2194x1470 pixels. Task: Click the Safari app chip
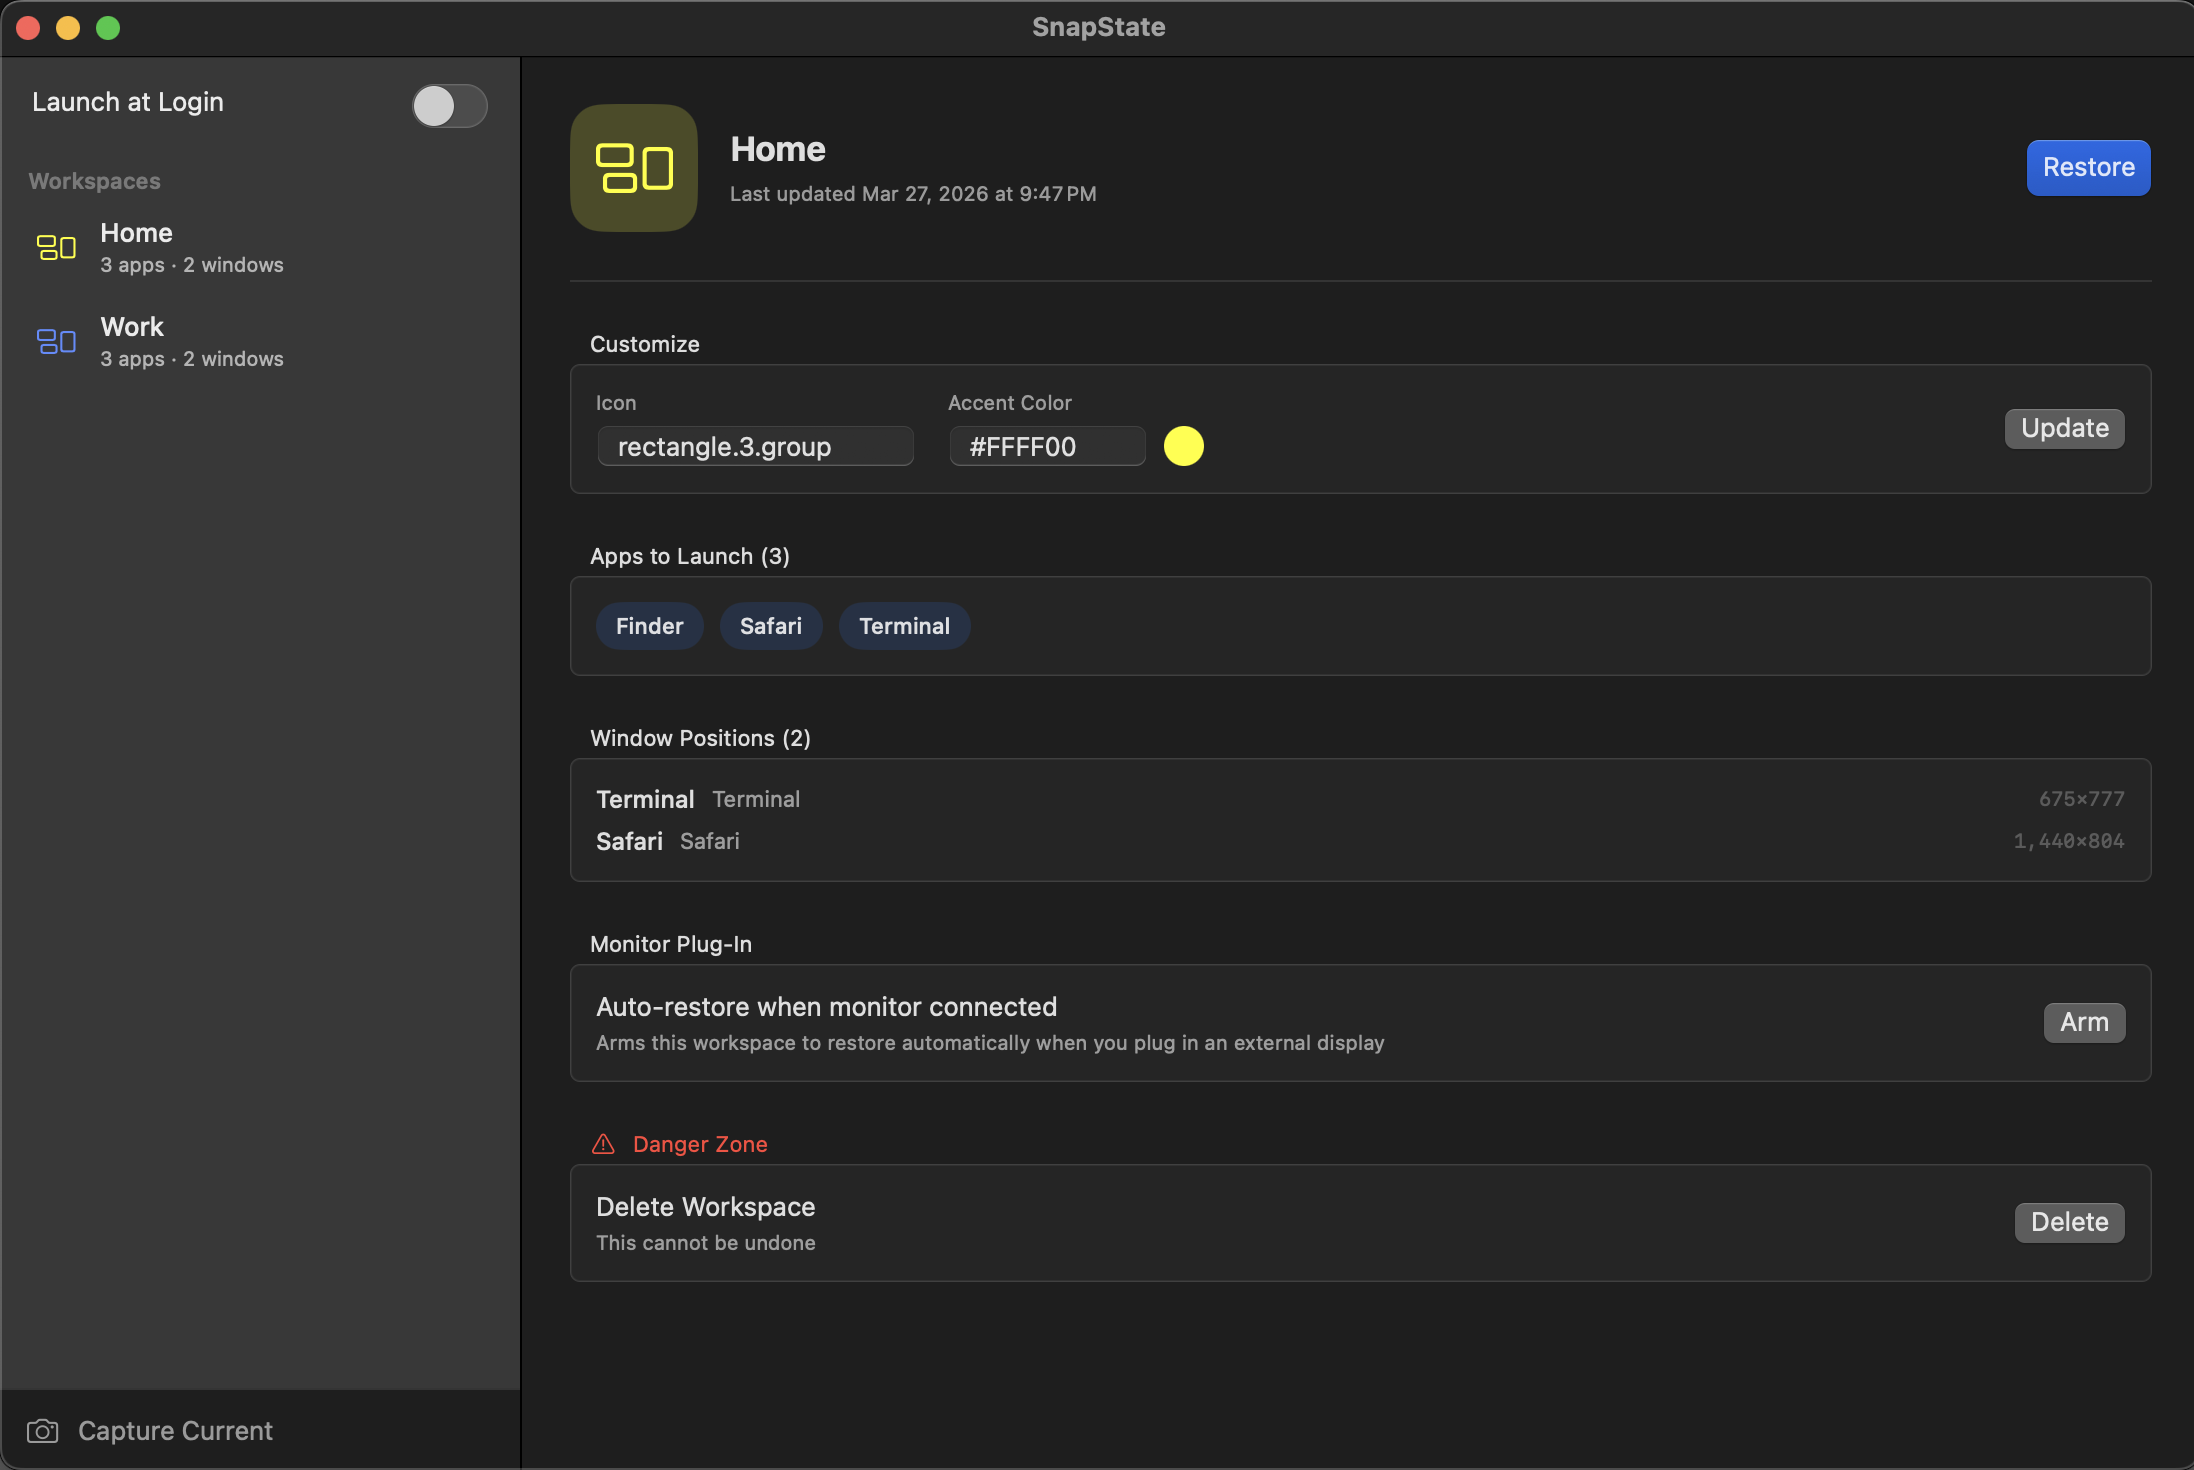pos(770,626)
